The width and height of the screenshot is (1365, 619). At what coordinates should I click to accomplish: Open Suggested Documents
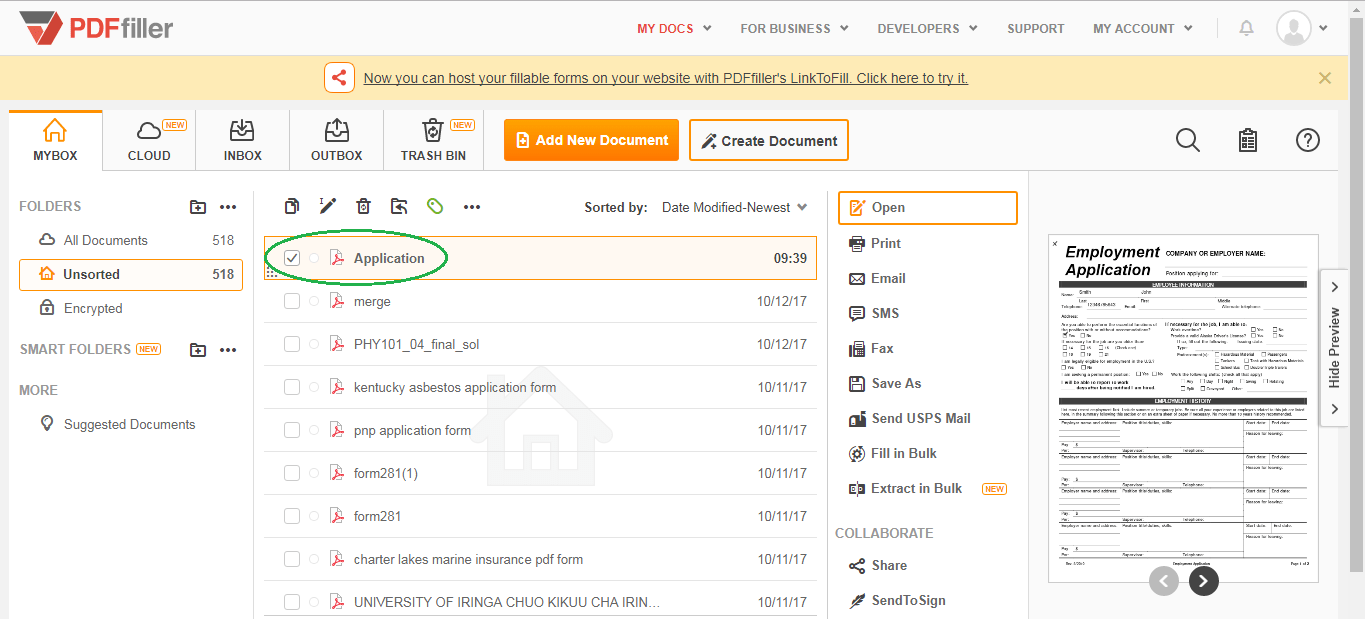[117, 424]
